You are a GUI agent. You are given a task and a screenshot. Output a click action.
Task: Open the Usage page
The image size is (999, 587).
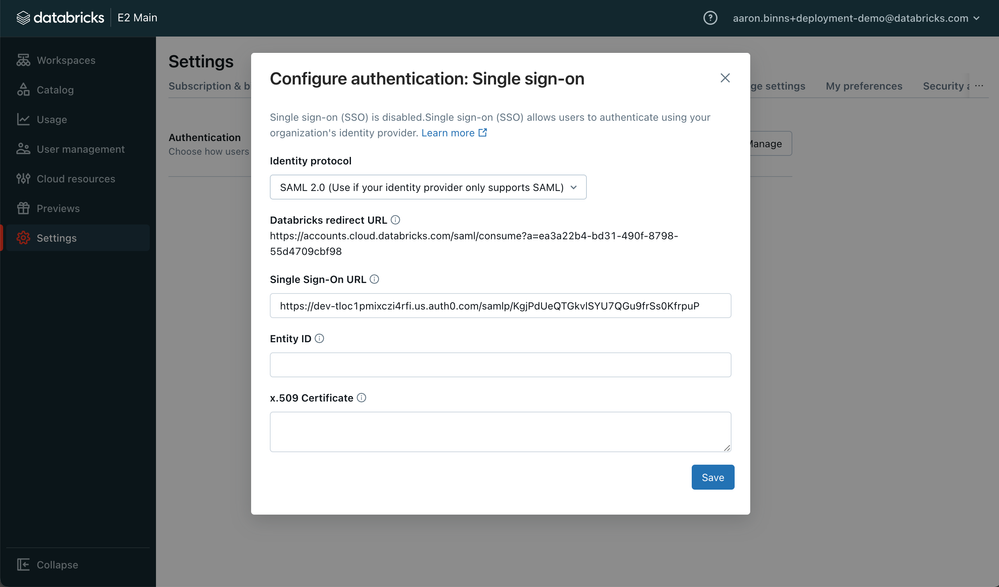click(x=52, y=120)
